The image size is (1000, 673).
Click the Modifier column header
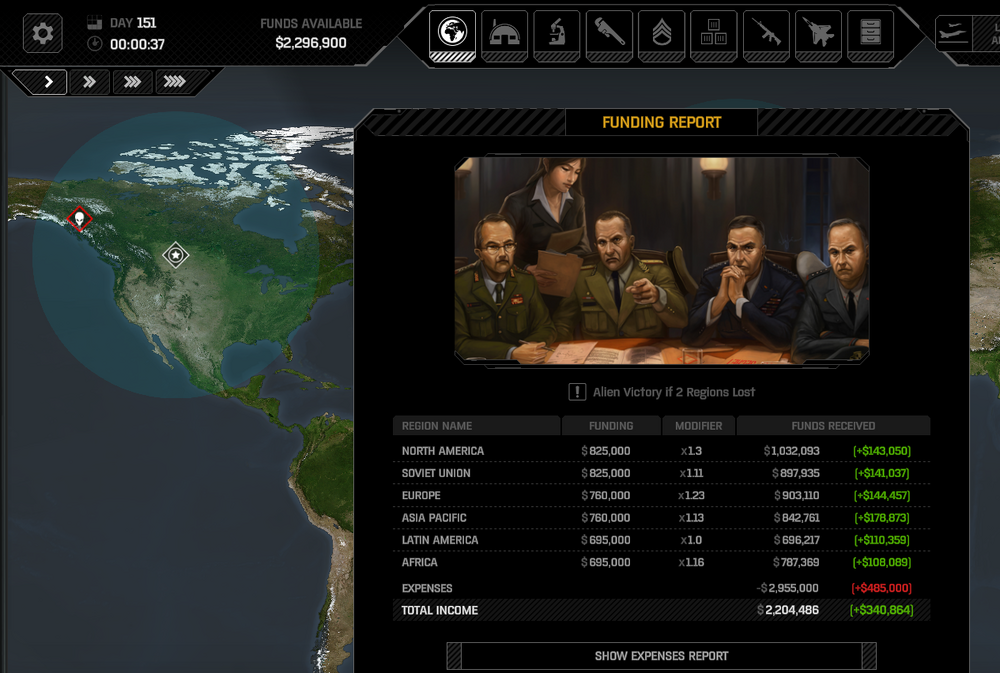698,426
